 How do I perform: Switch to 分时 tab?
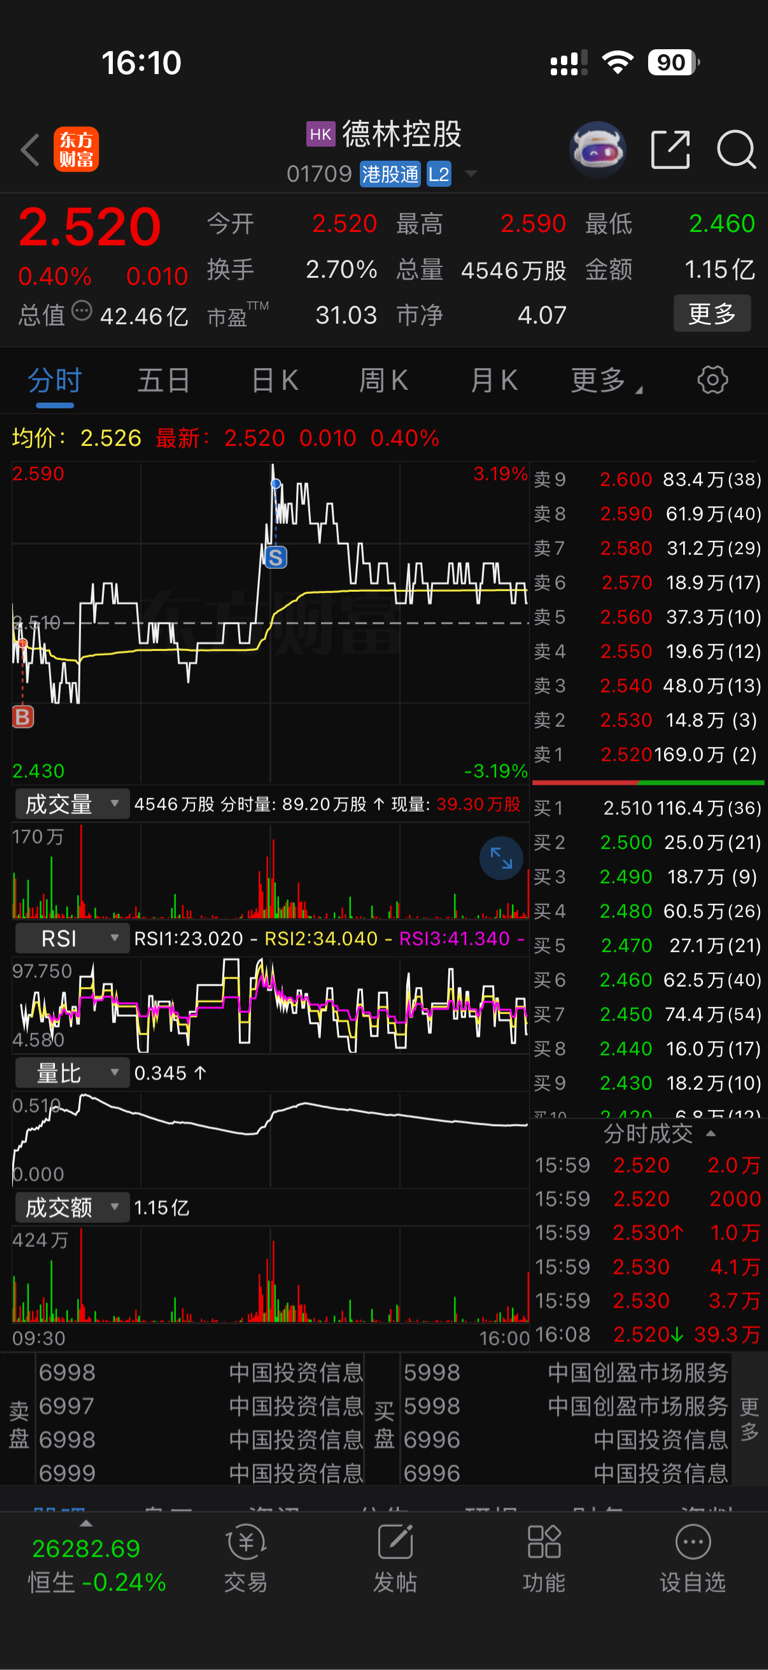(x=55, y=380)
